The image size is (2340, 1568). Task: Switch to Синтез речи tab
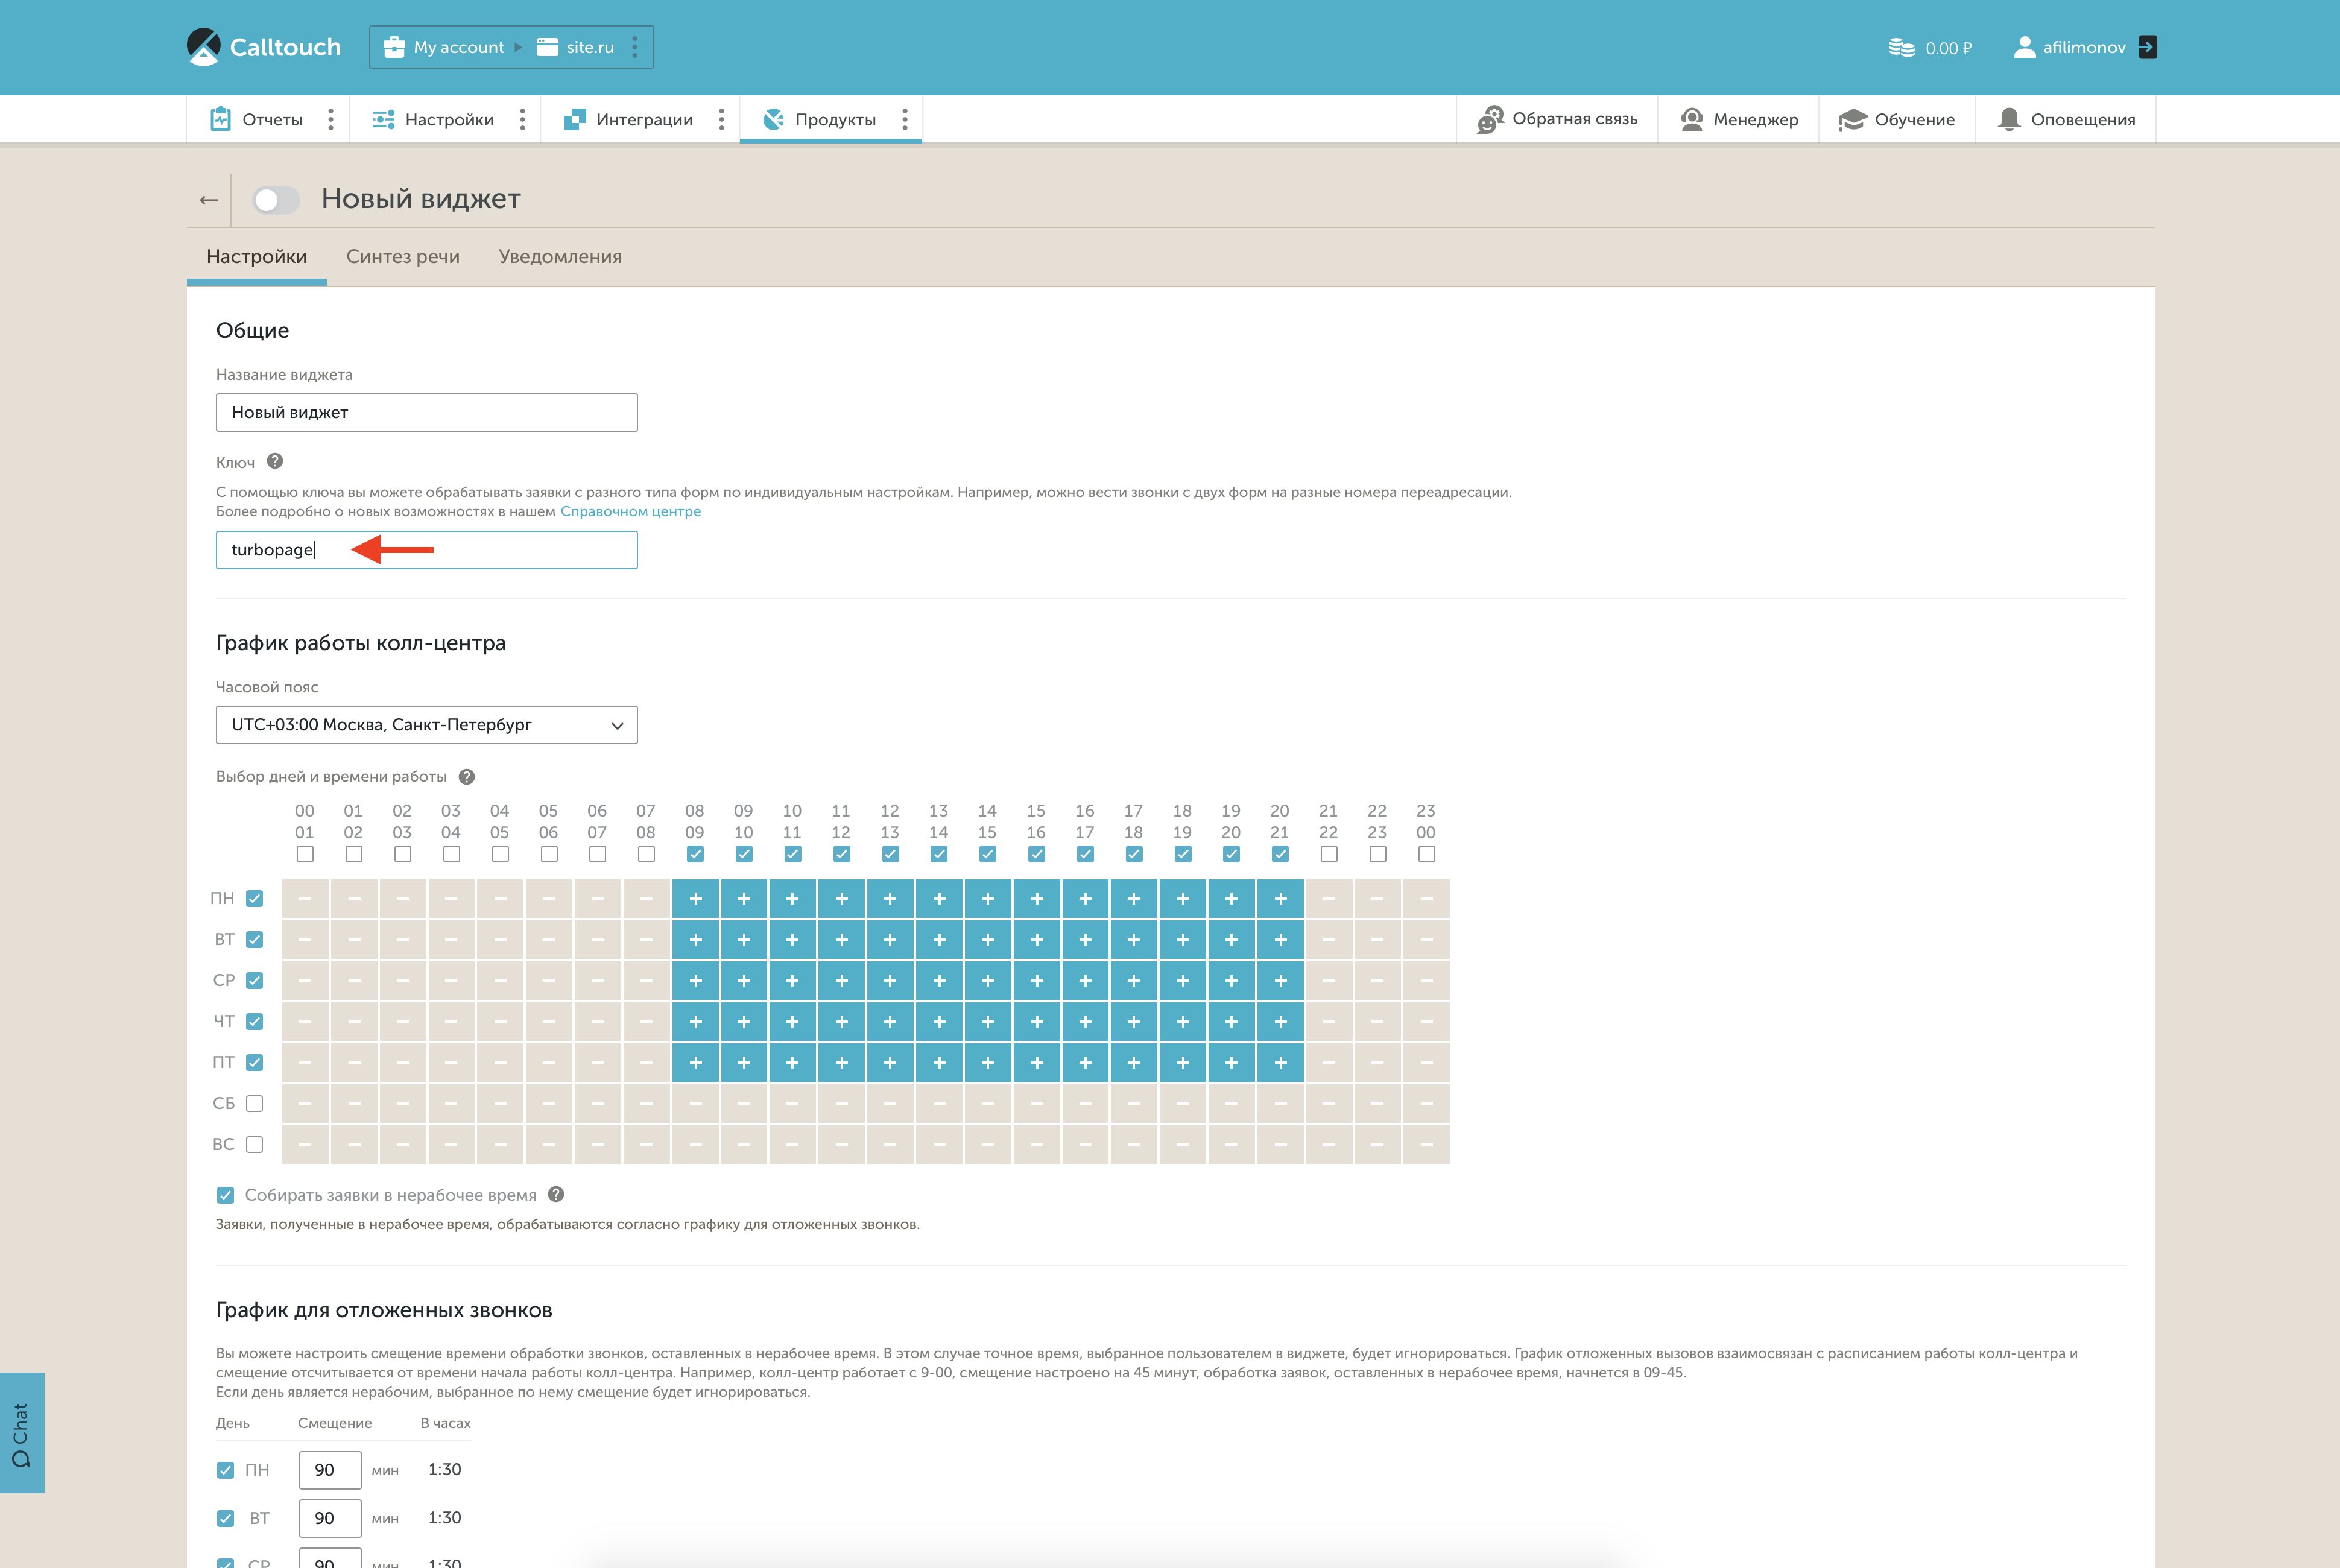(403, 257)
